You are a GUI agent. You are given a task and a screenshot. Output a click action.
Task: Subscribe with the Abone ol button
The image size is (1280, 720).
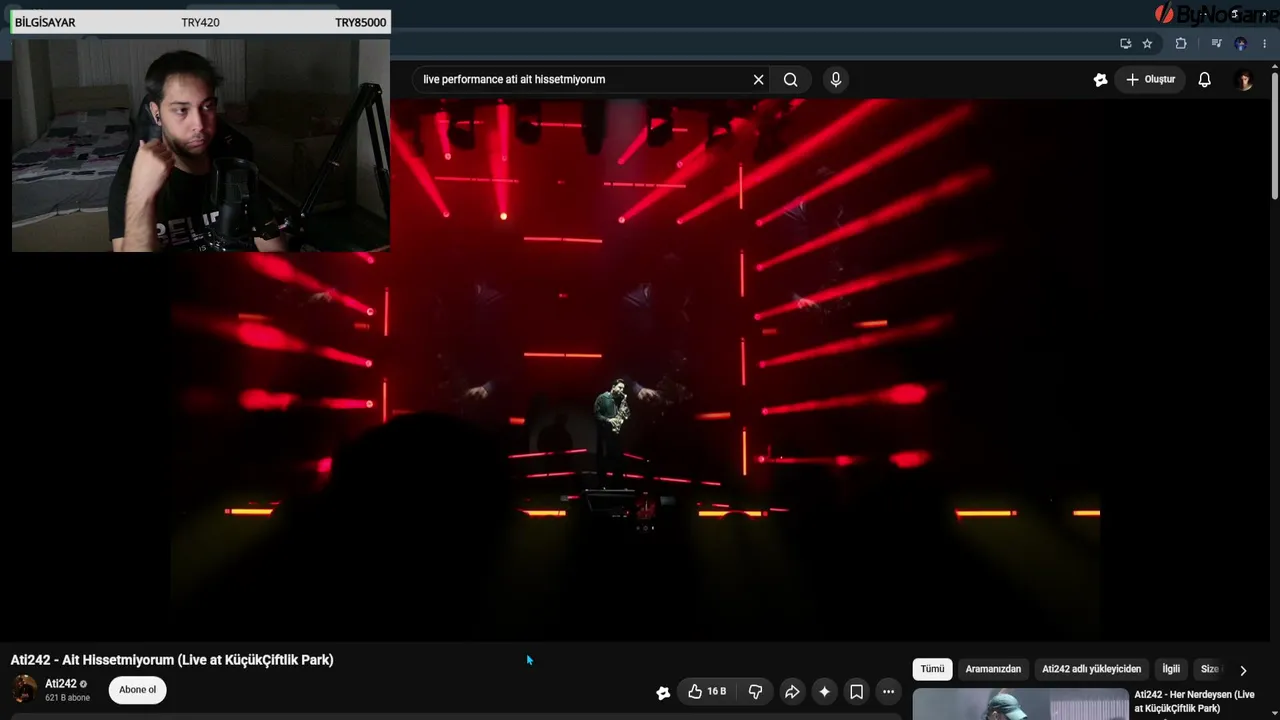pos(138,690)
